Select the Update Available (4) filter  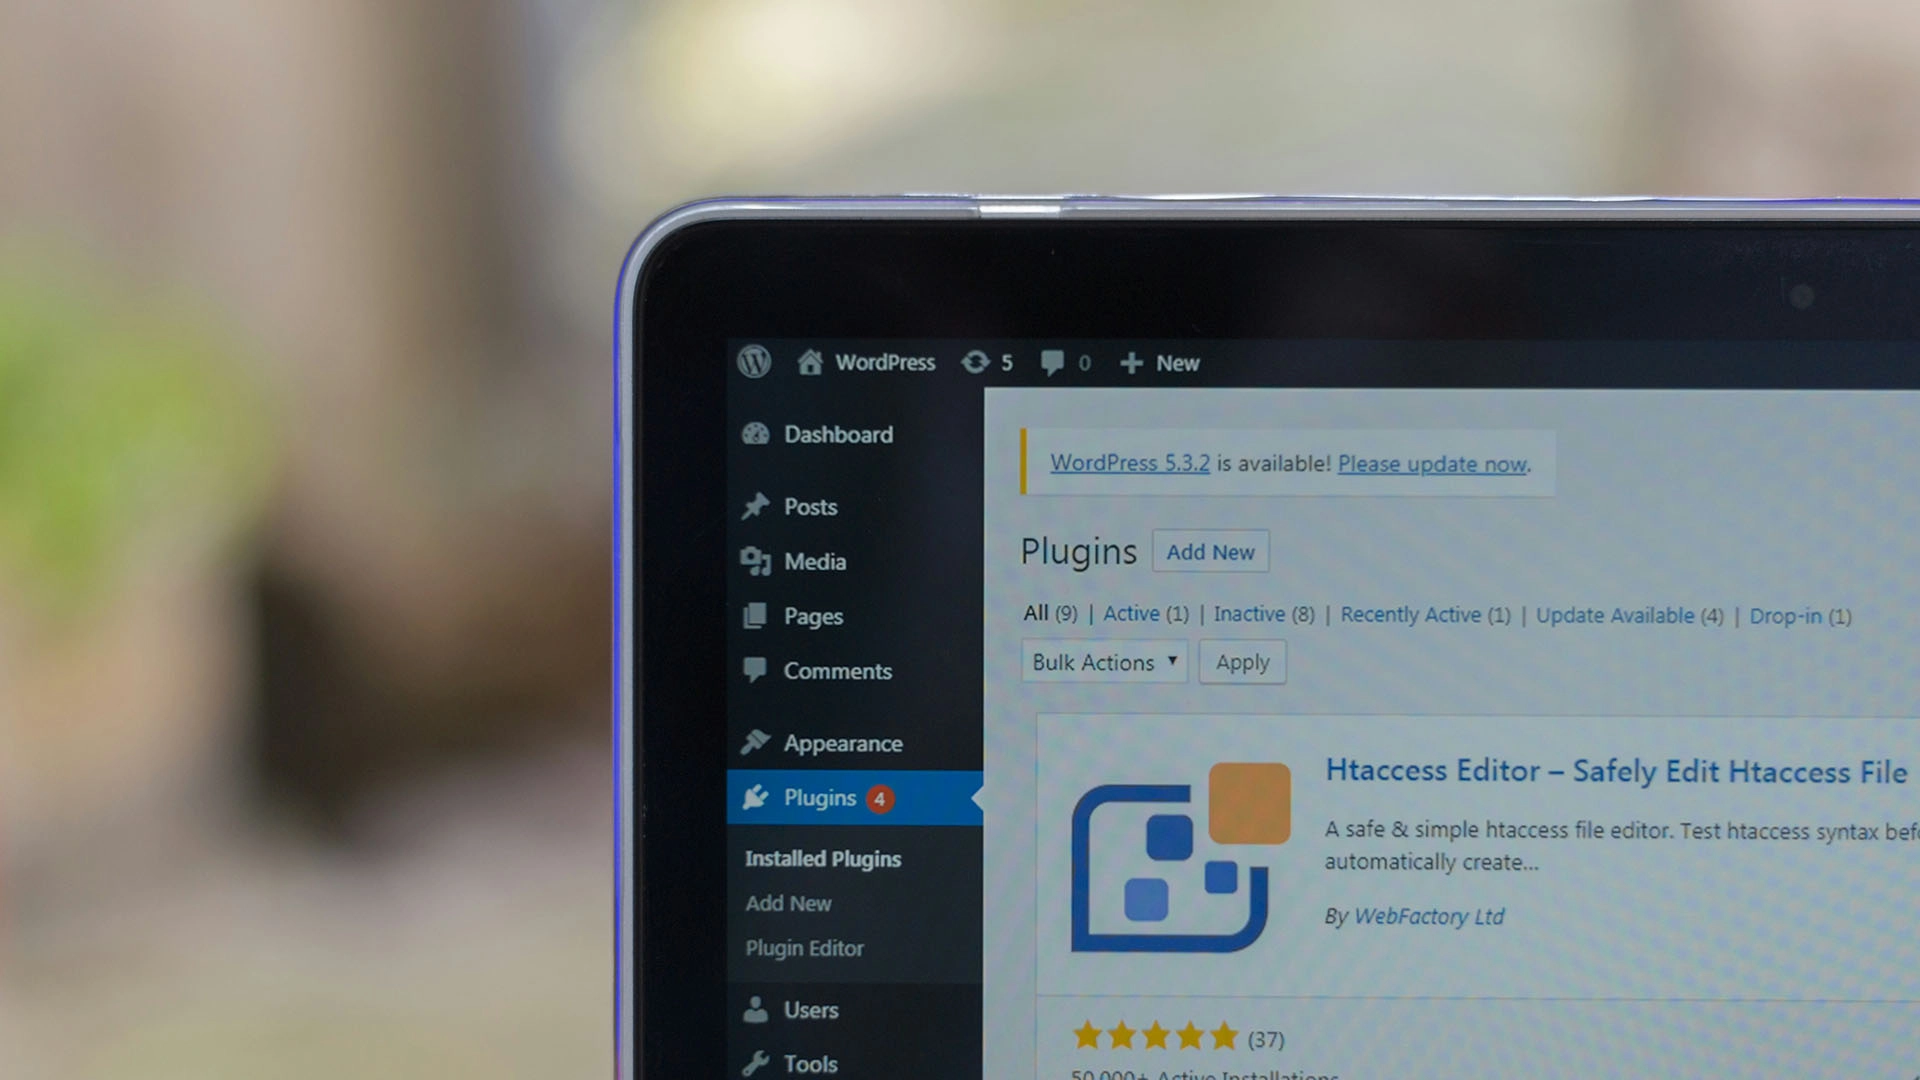[1615, 615]
